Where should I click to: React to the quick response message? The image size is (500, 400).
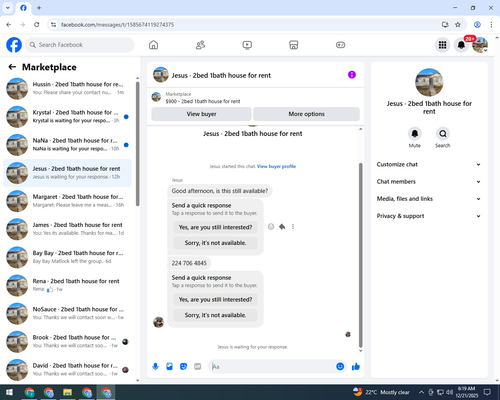click(271, 227)
